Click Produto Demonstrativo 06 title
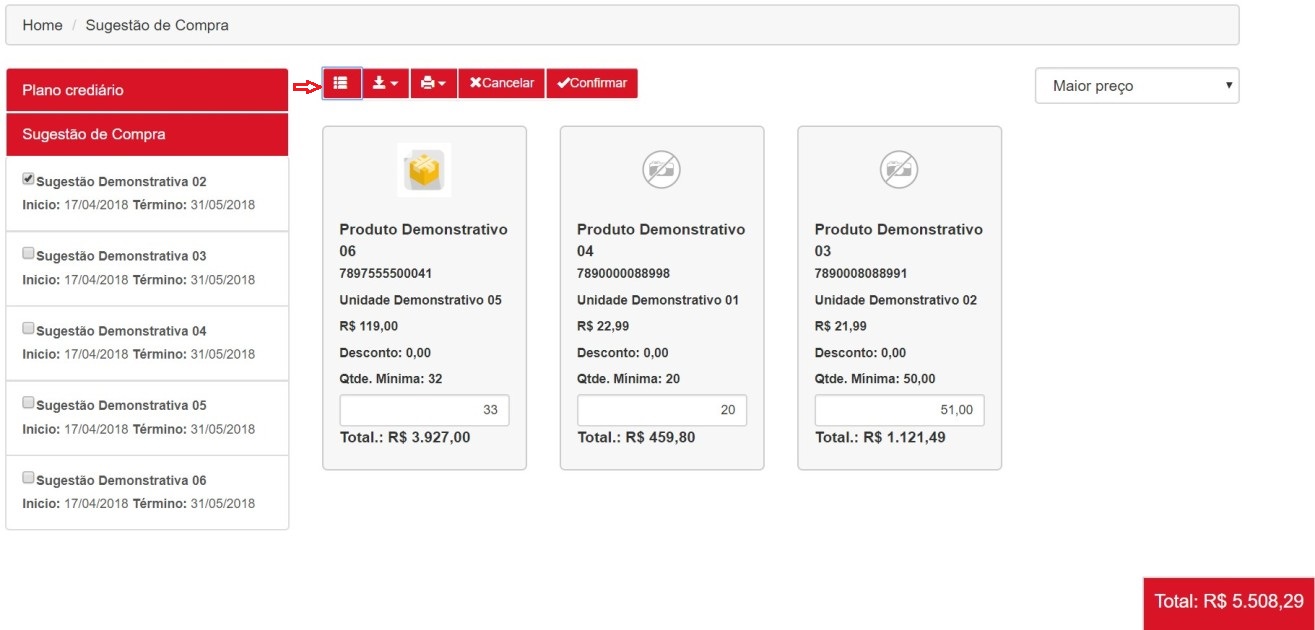 click(x=424, y=240)
